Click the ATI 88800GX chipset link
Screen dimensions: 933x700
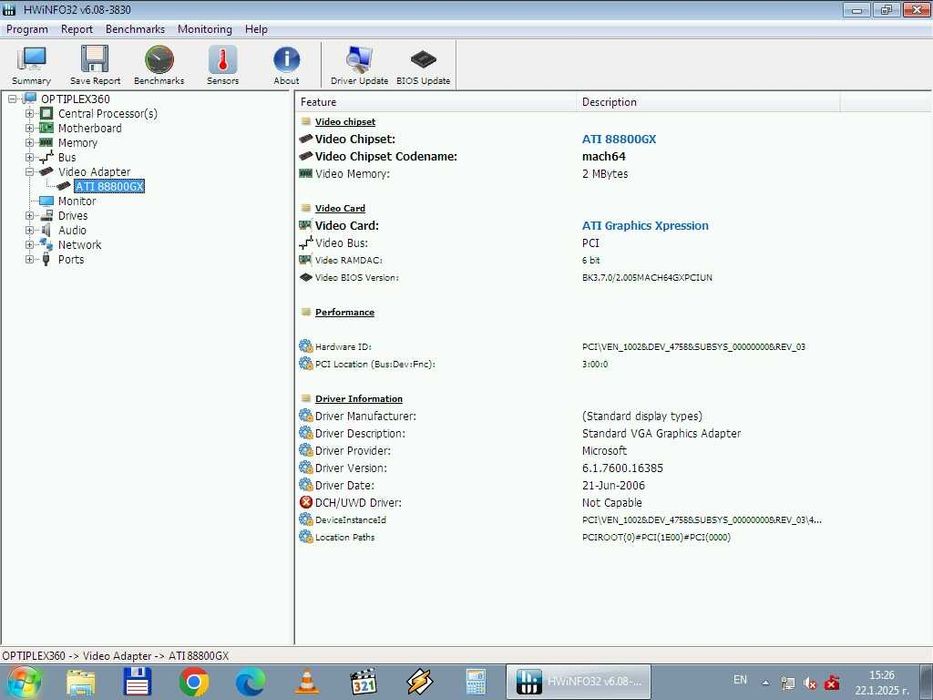coord(619,139)
